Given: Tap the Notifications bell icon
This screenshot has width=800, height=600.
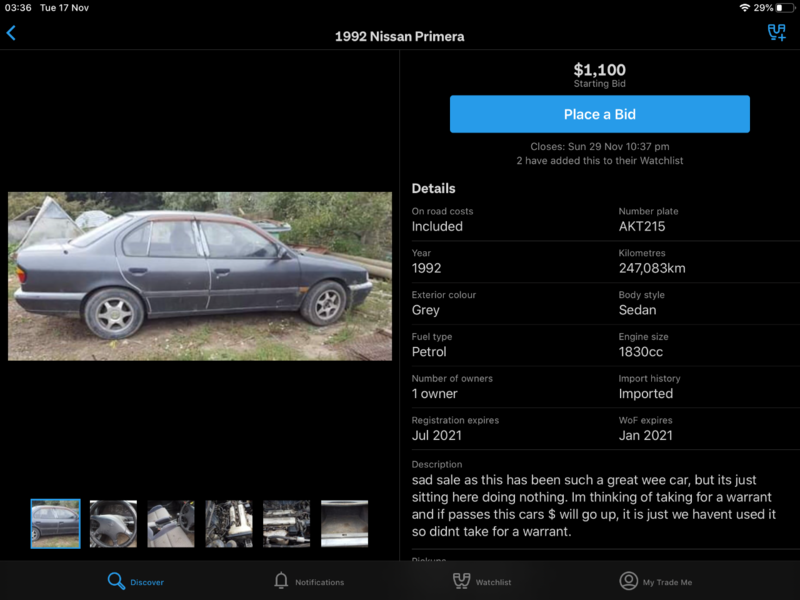Looking at the screenshot, I should click(x=281, y=581).
